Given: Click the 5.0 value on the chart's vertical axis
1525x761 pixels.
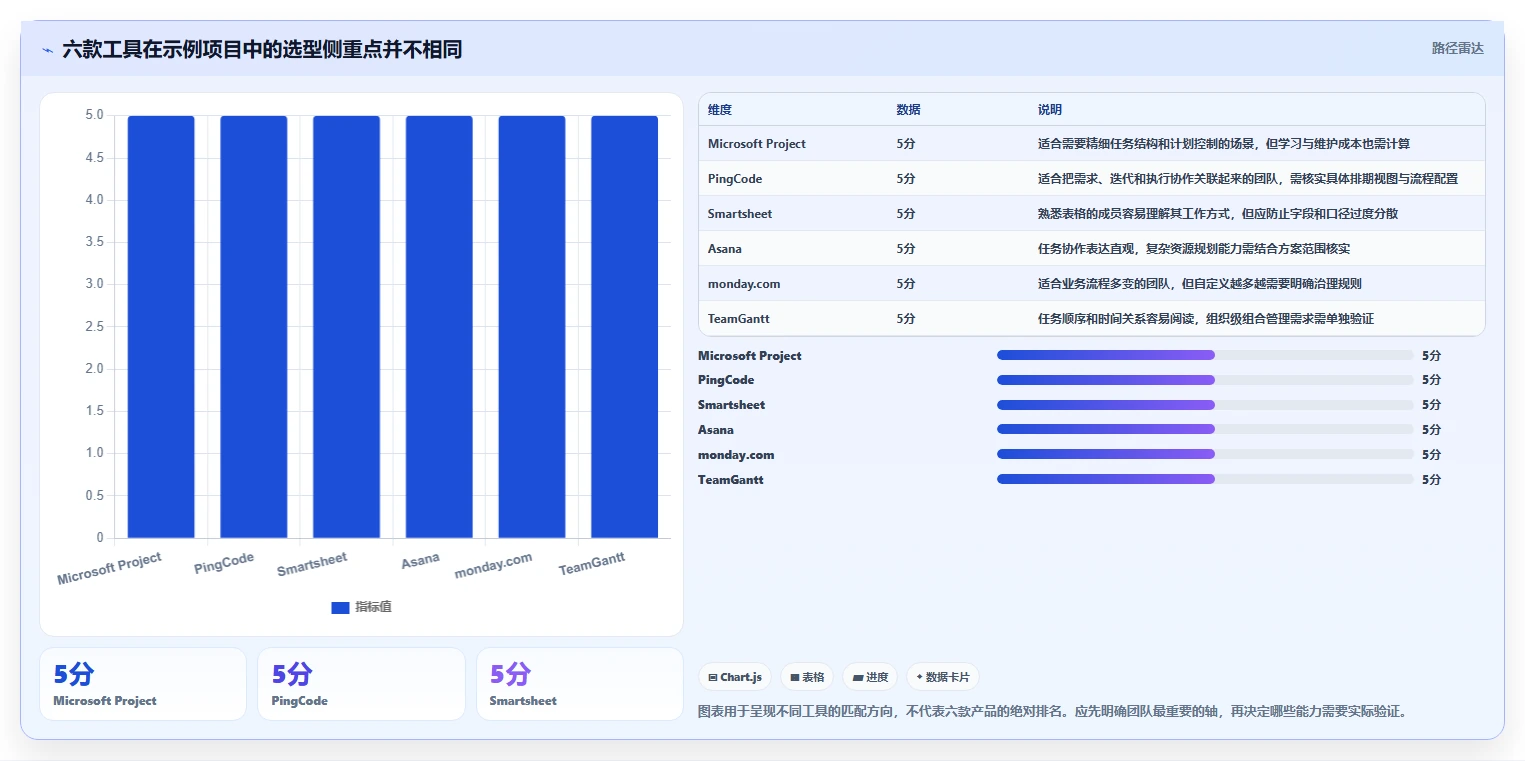Looking at the screenshot, I should (94, 115).
